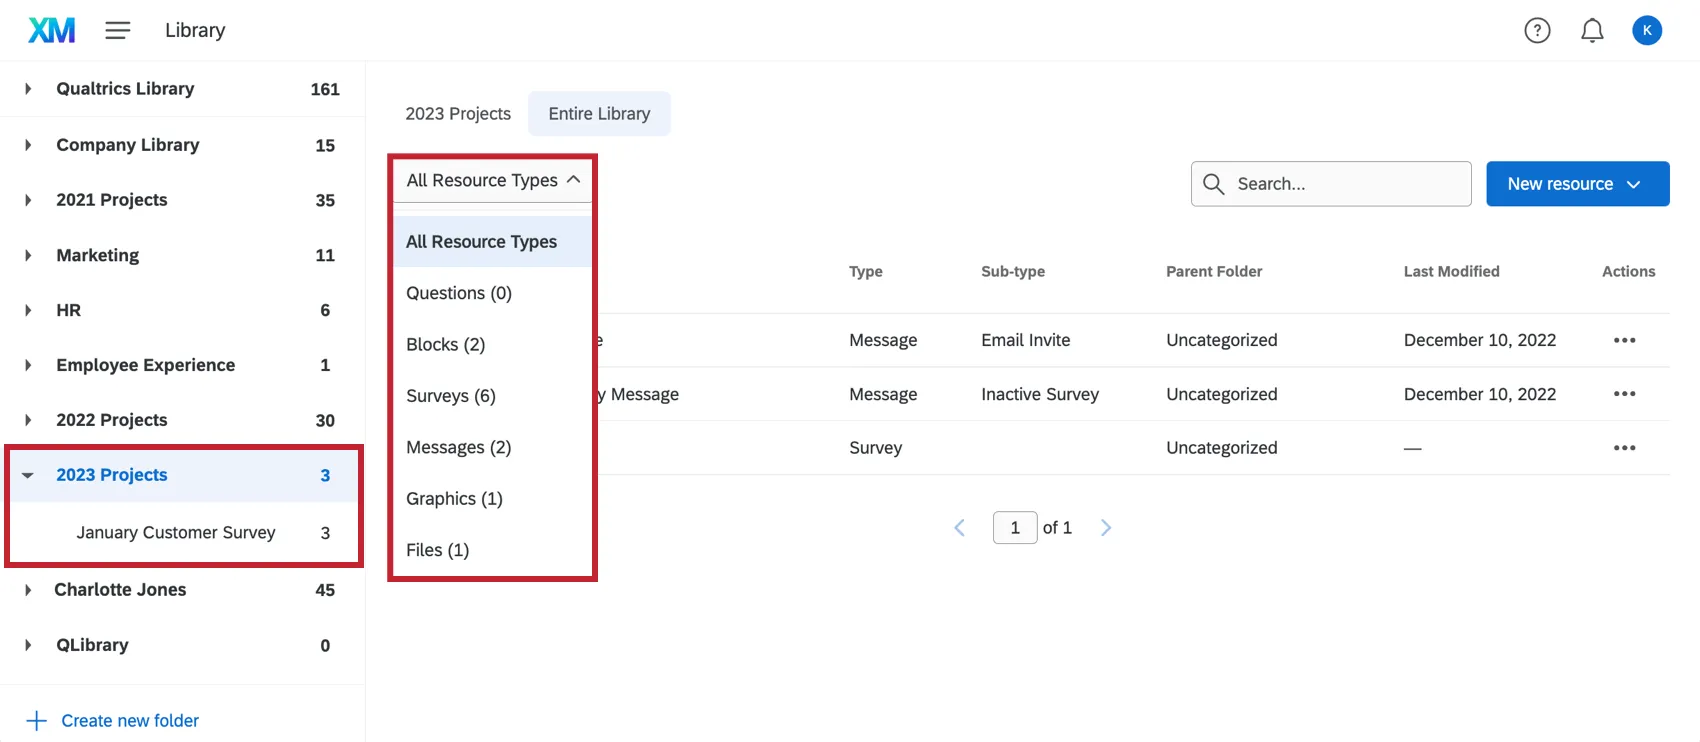This screenshot has width=1700, height=742.
Task: Expand the Qualtrics Library folder
Action: pyautogui.click(x=28, y=89)
